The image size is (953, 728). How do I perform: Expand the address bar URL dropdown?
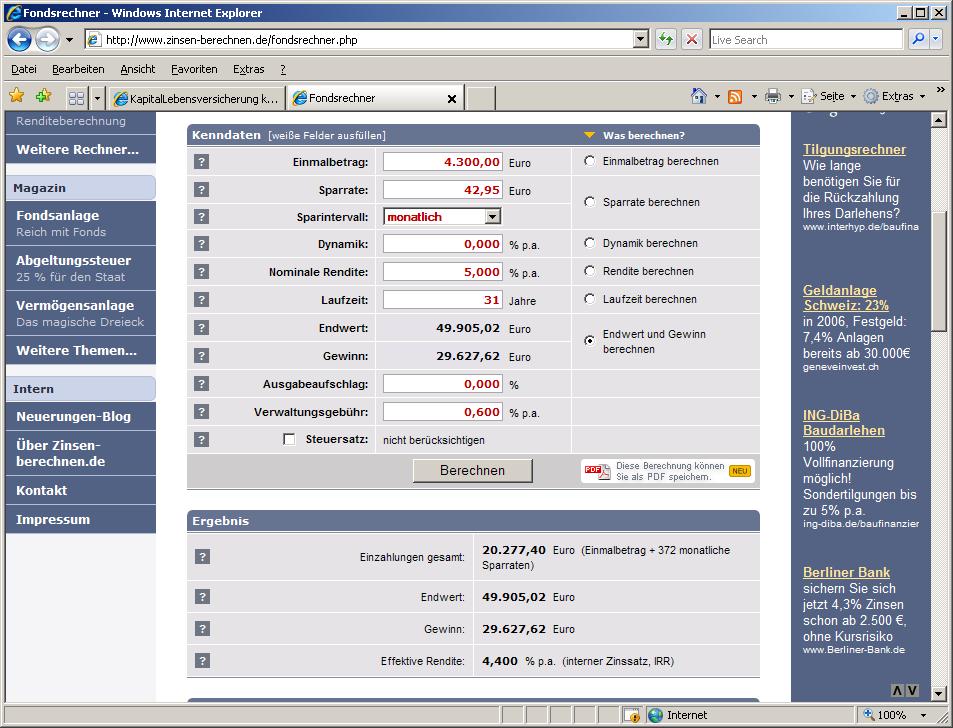(641, 40)
